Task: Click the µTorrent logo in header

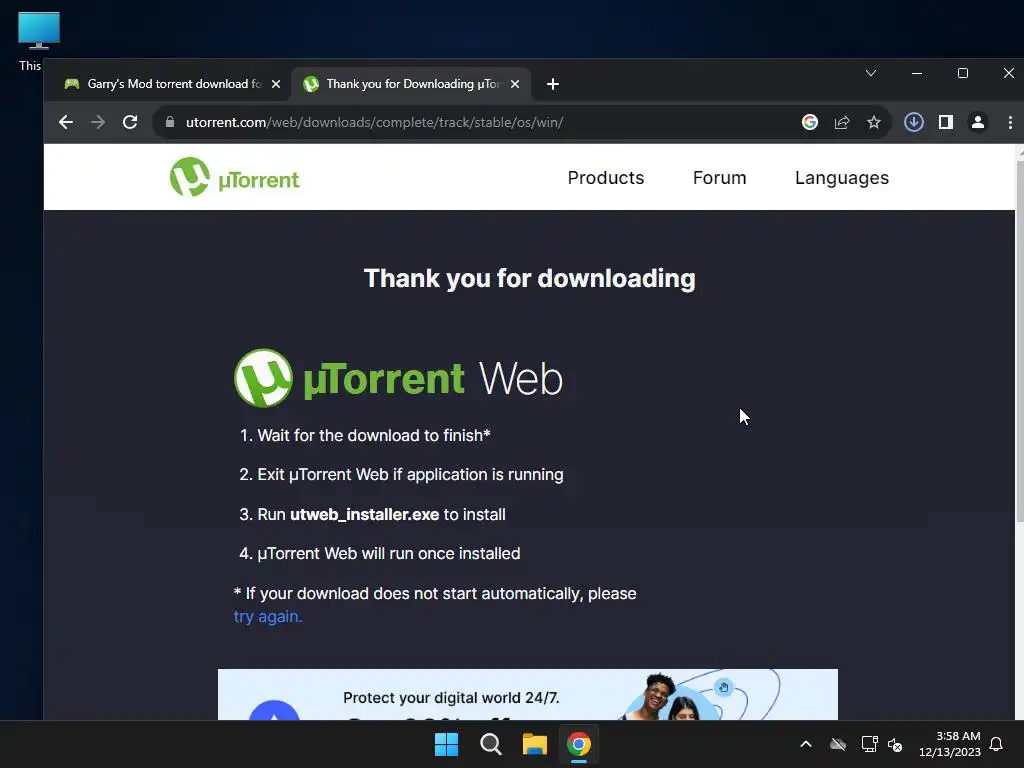Action: click(234, 177)
